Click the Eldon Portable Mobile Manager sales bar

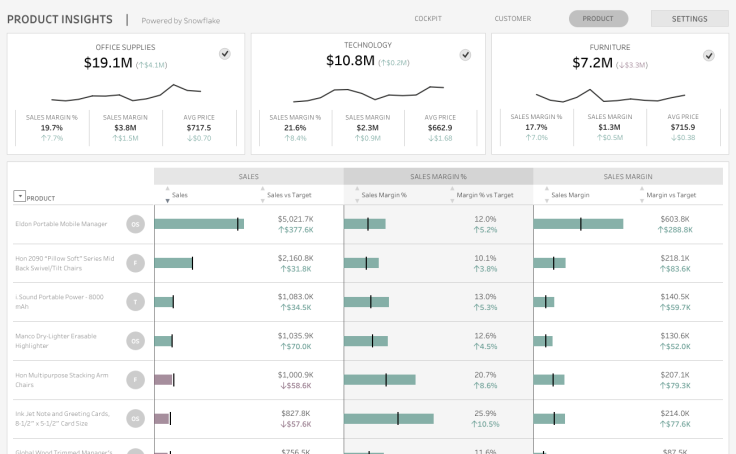click(199, 224)
